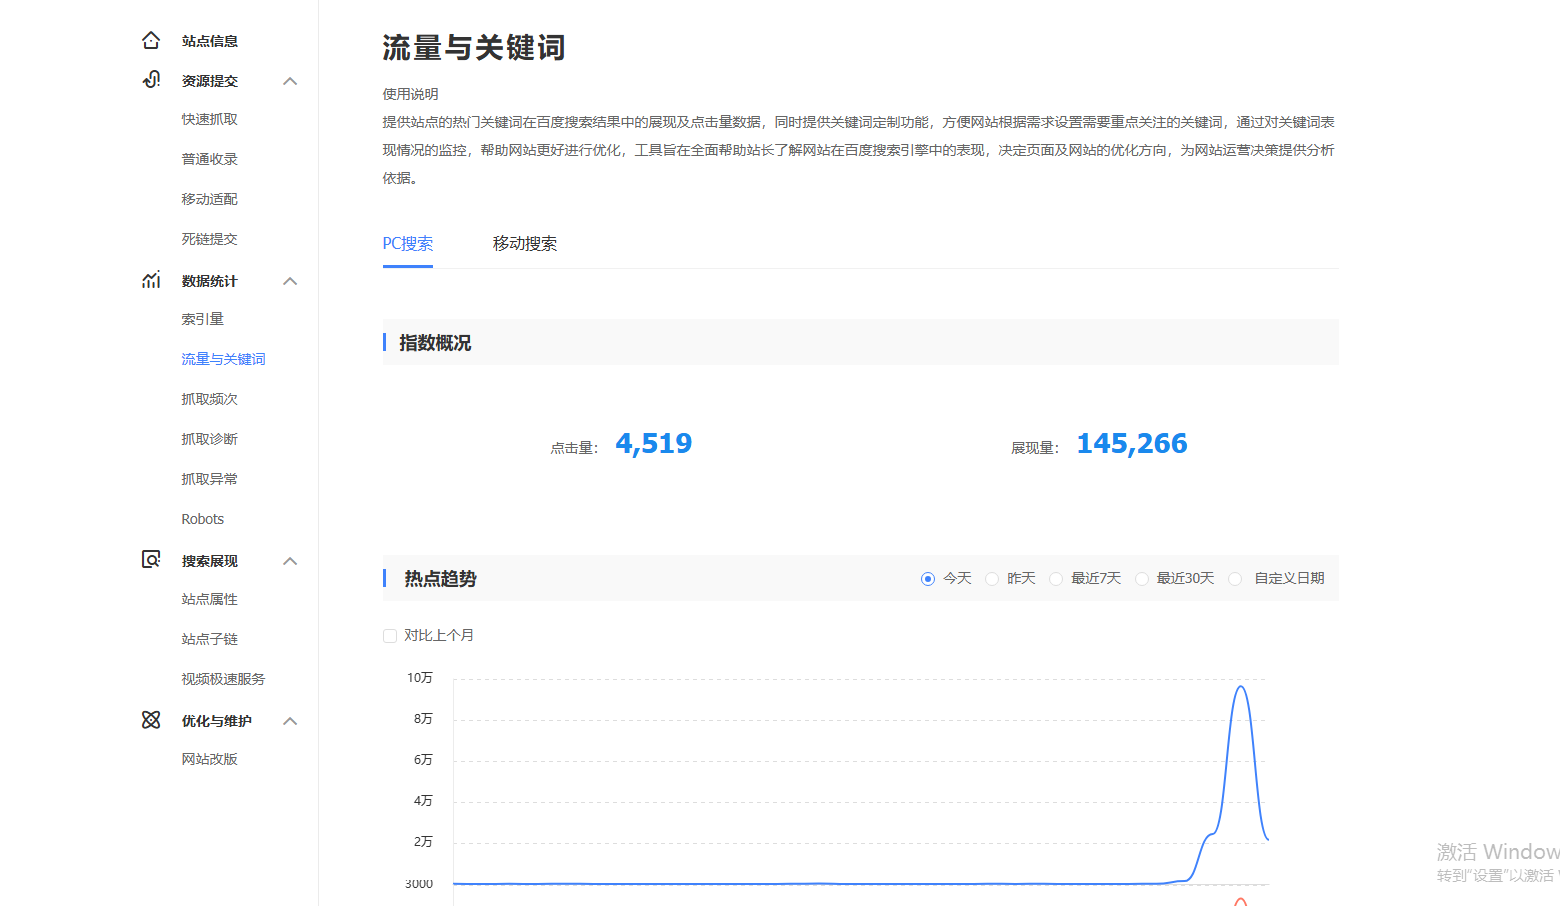Open 抓取异常 in the sidebar
This screenshot has height=906, width=1560.
[210, 479]
